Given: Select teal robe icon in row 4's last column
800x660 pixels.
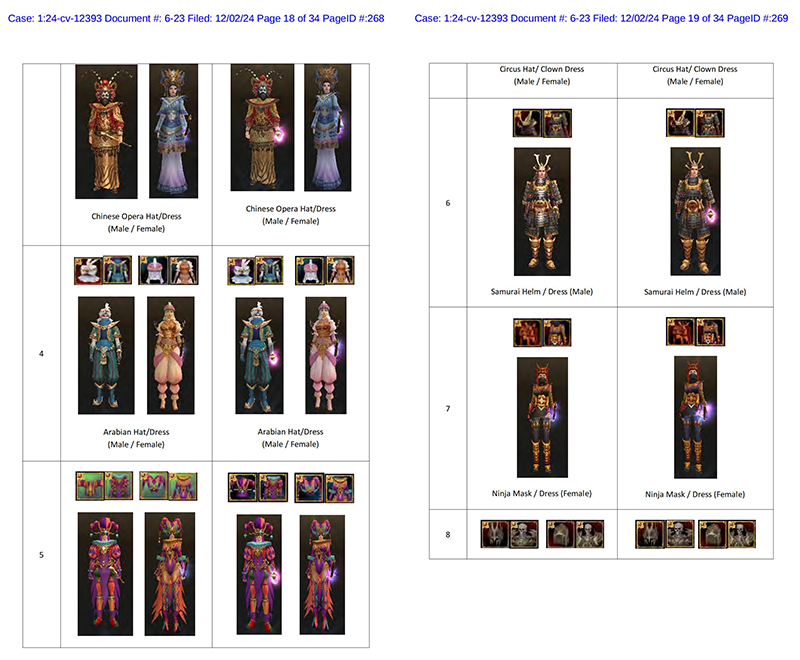Looking at the screenshot, I should (x=269, y=270).
